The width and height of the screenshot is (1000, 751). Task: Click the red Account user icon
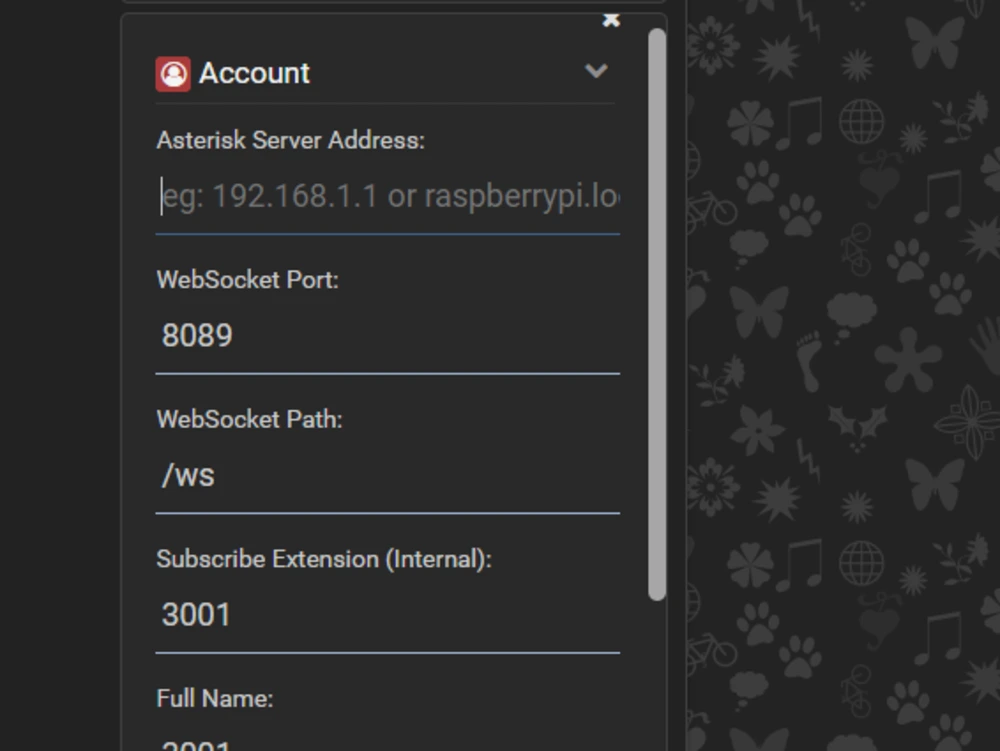[x=173, y=74]
